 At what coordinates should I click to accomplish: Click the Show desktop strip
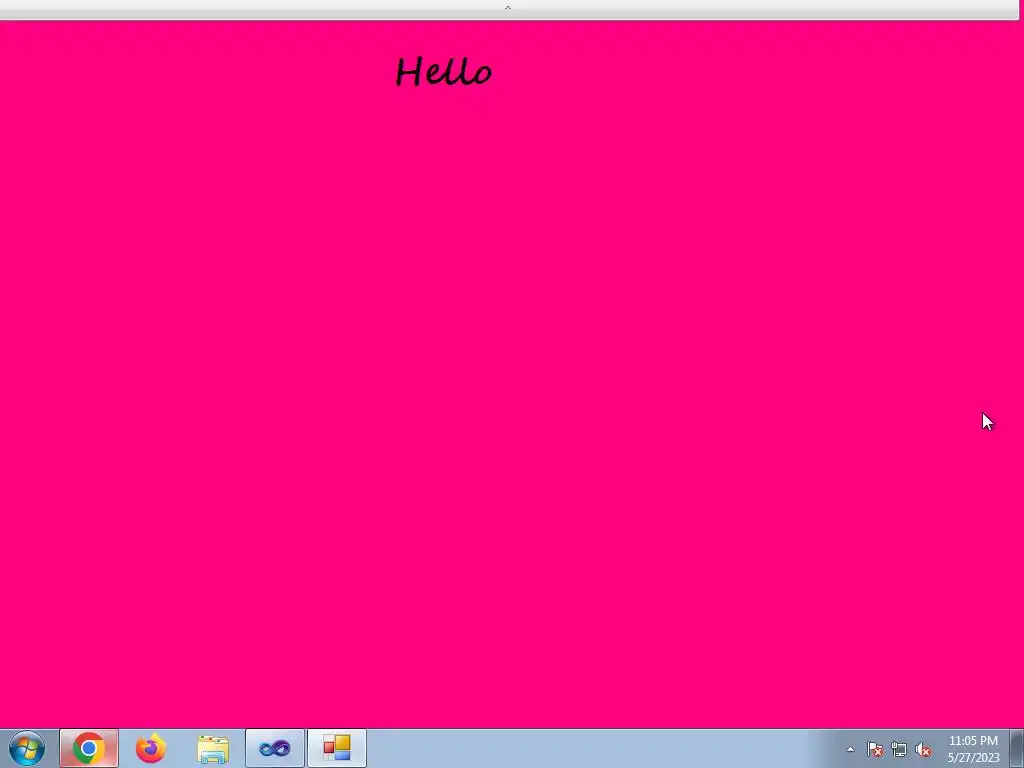pos(1017,748)
